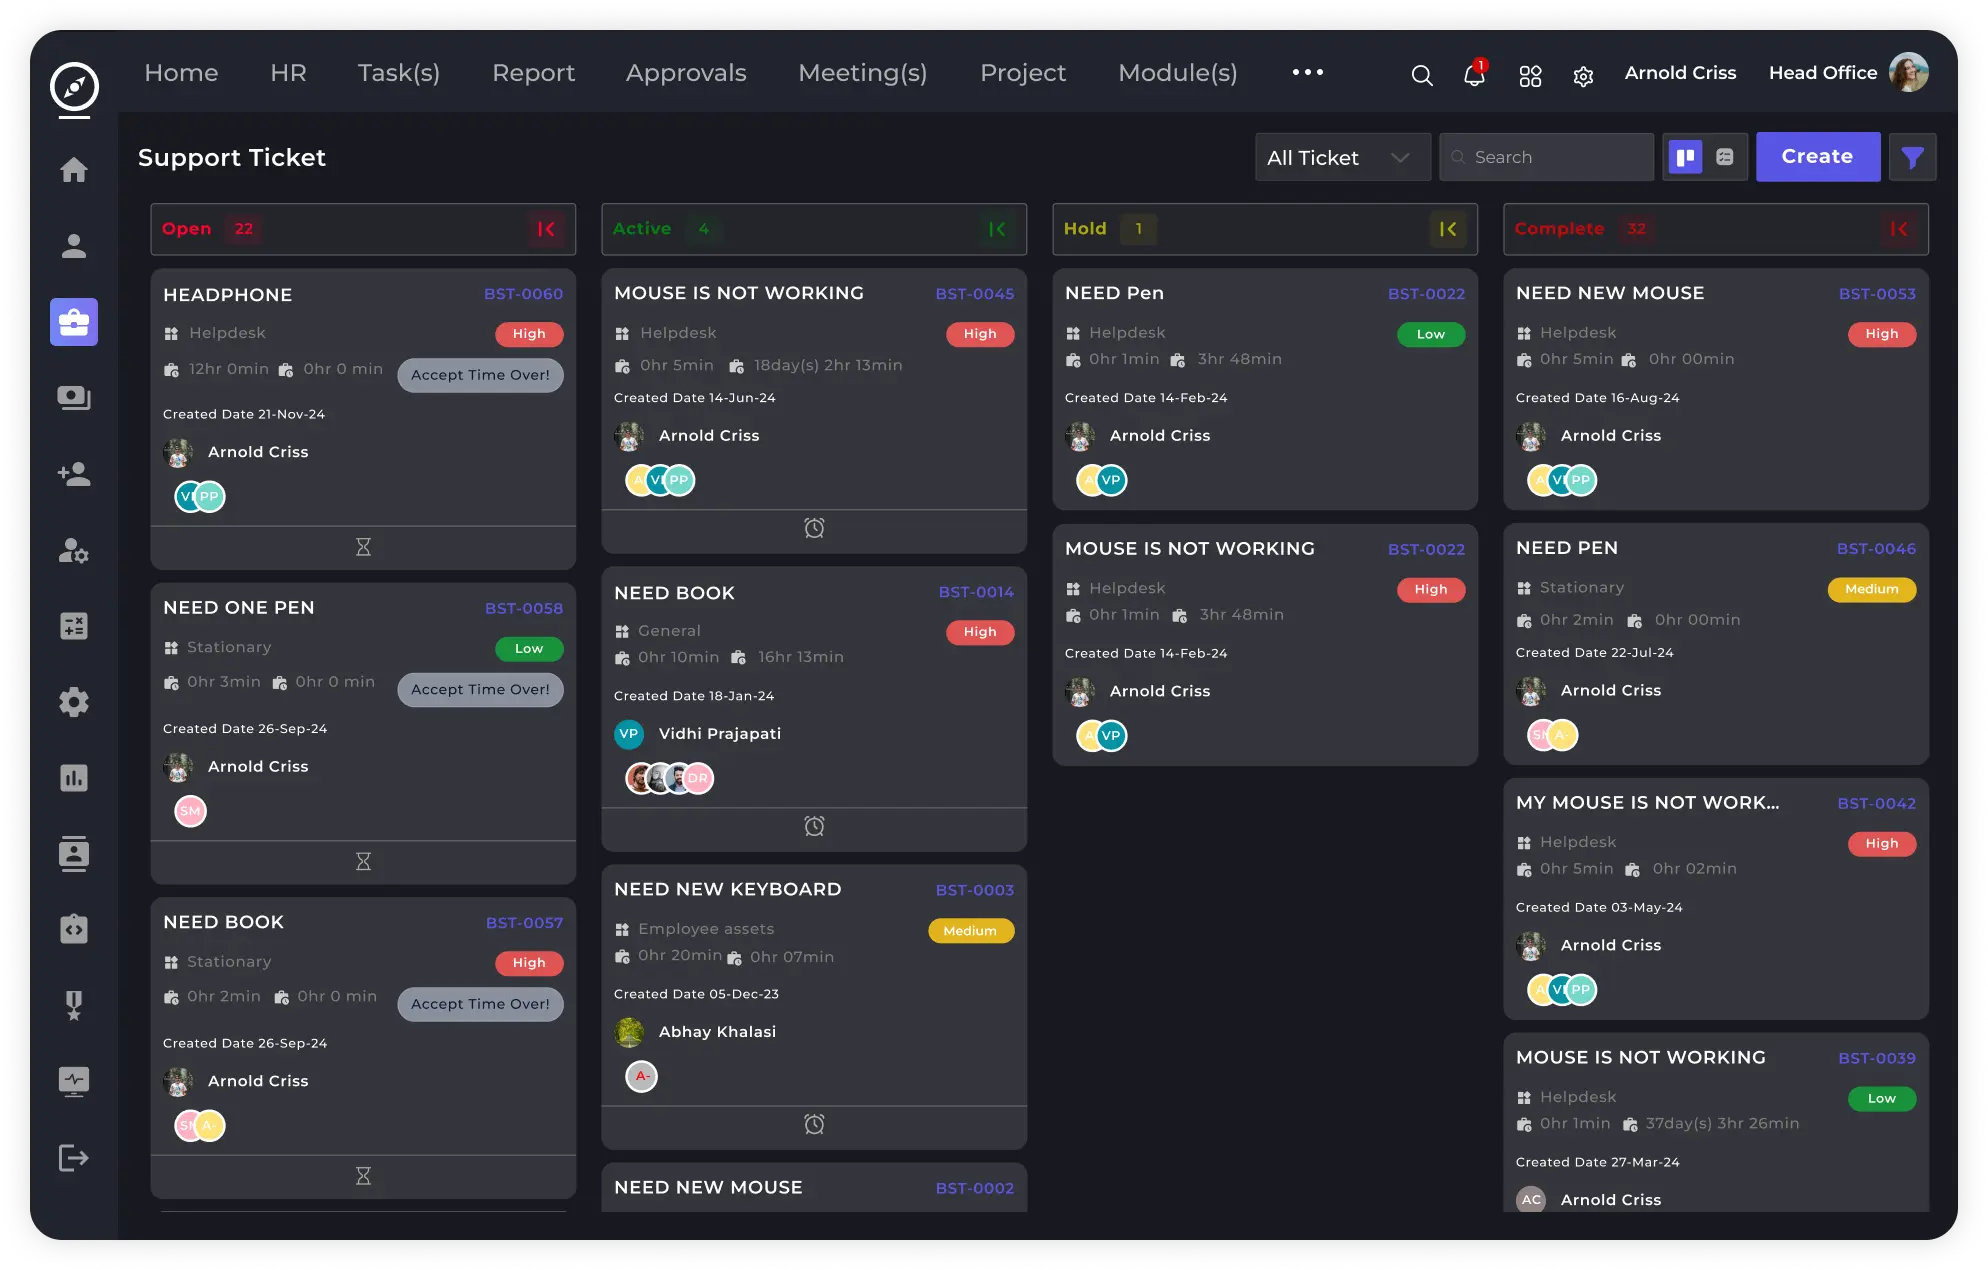Collapse the Open column
1988x1270 pixels.
[x=546, y=229]
